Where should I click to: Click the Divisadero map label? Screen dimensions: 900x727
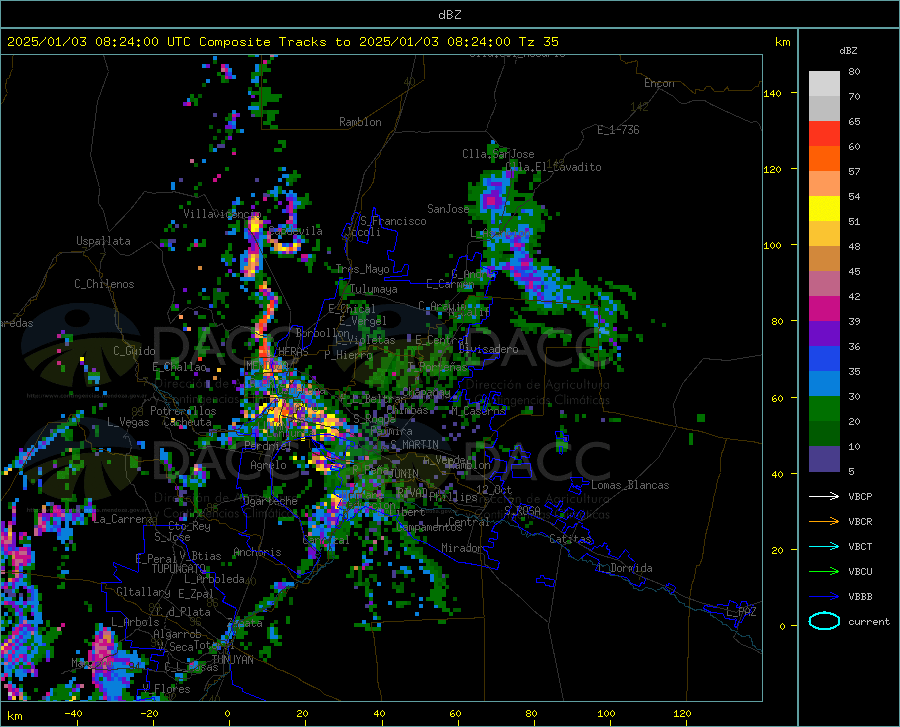pyautogui.click(x=488, y=349)
